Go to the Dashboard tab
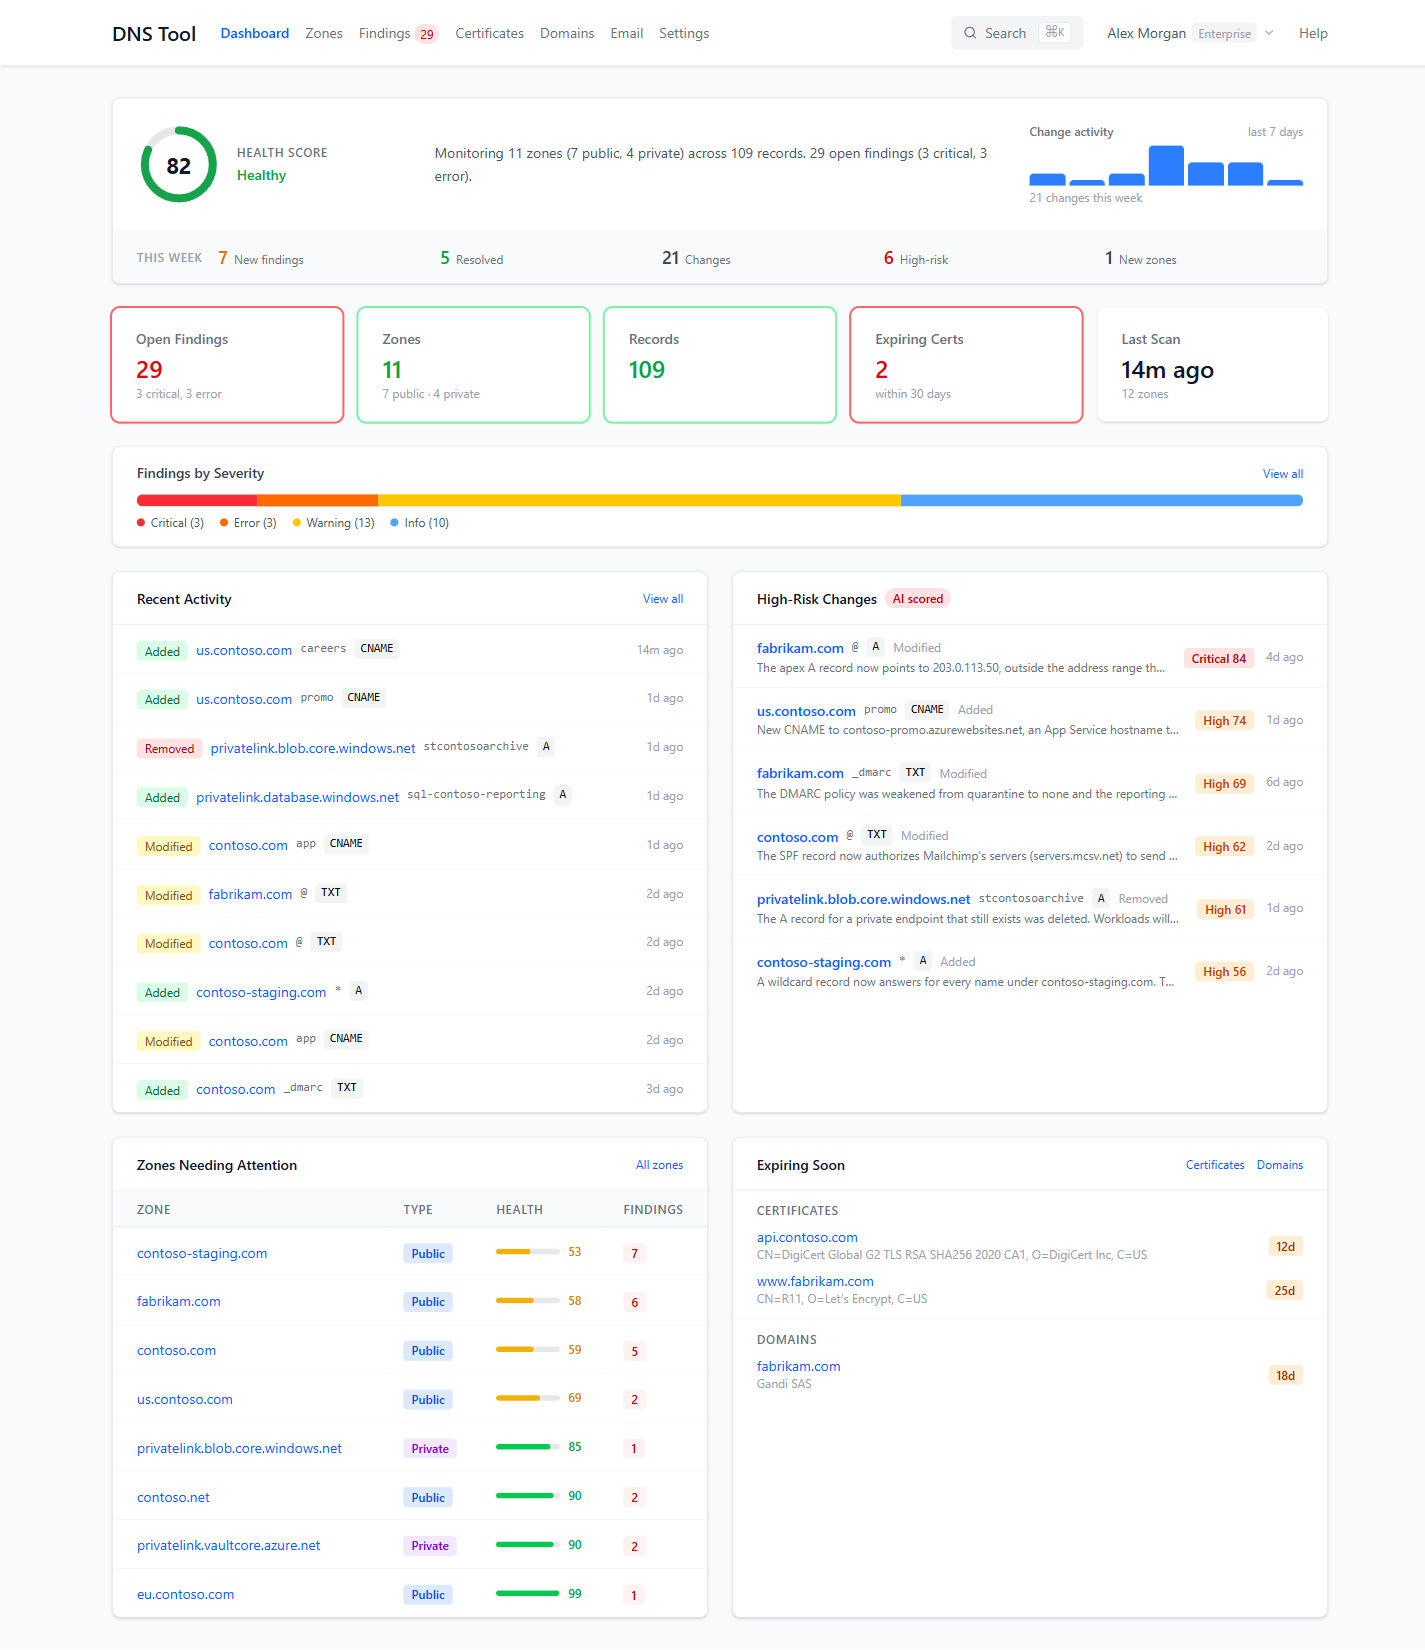Image resolution: width=1425 pixels, height=1650 pixels. [255, 33]
